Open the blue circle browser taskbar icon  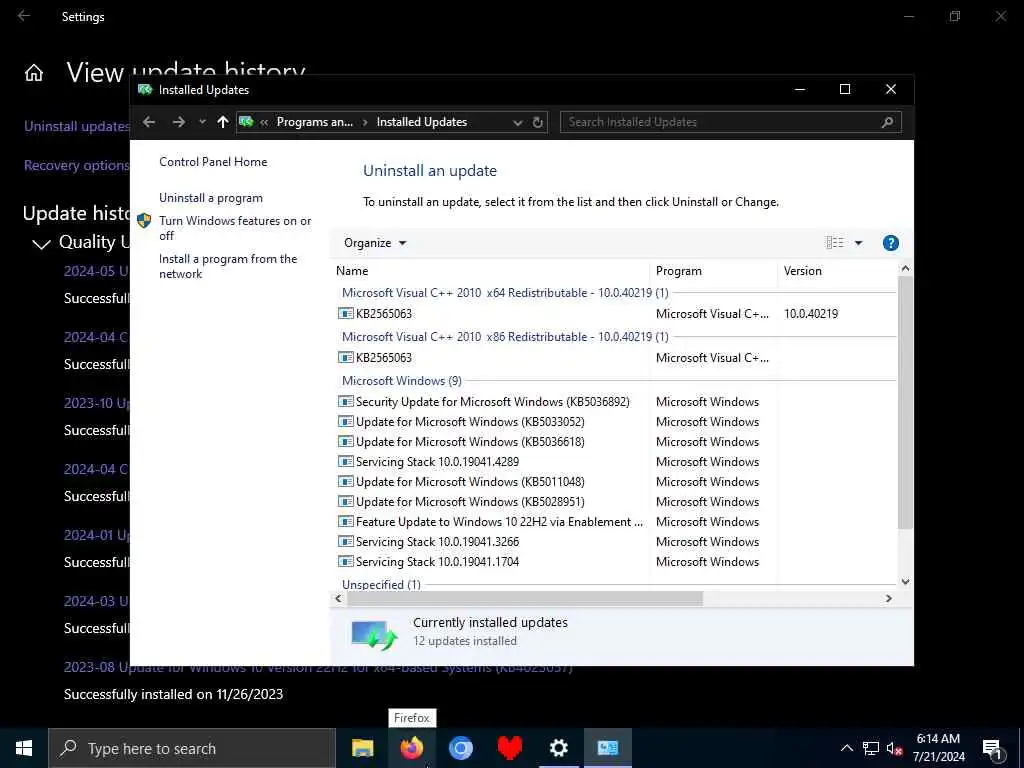[460, 748]
